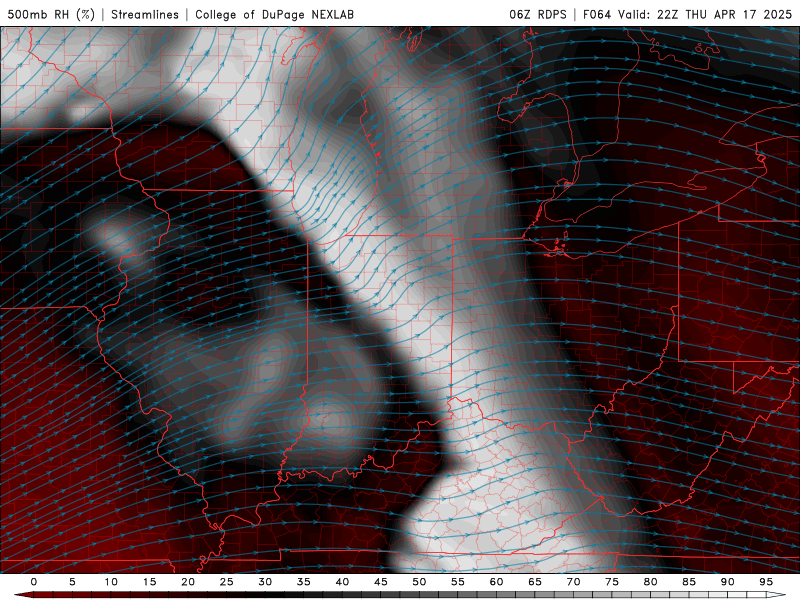This screenshot has height=600, width=800.
Task: Click the colorbar label '30'
Action: pyautogui.click(x=265, y=582)
